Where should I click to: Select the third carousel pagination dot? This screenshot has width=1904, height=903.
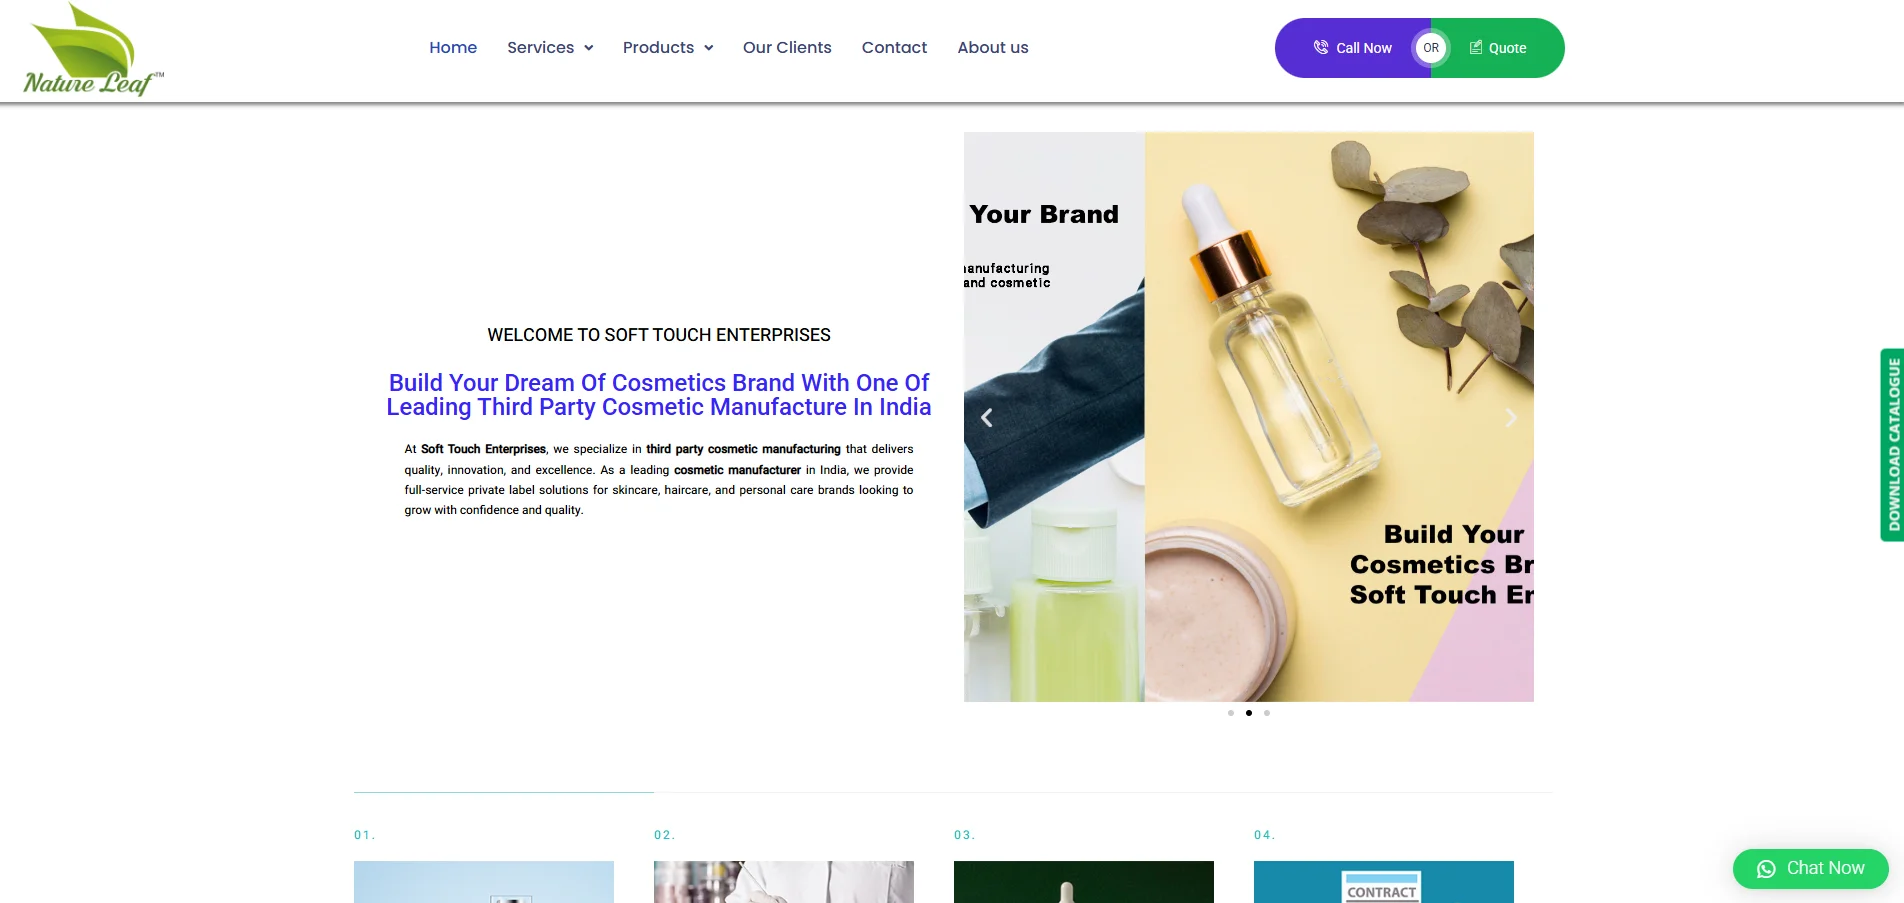[1266, 713]
